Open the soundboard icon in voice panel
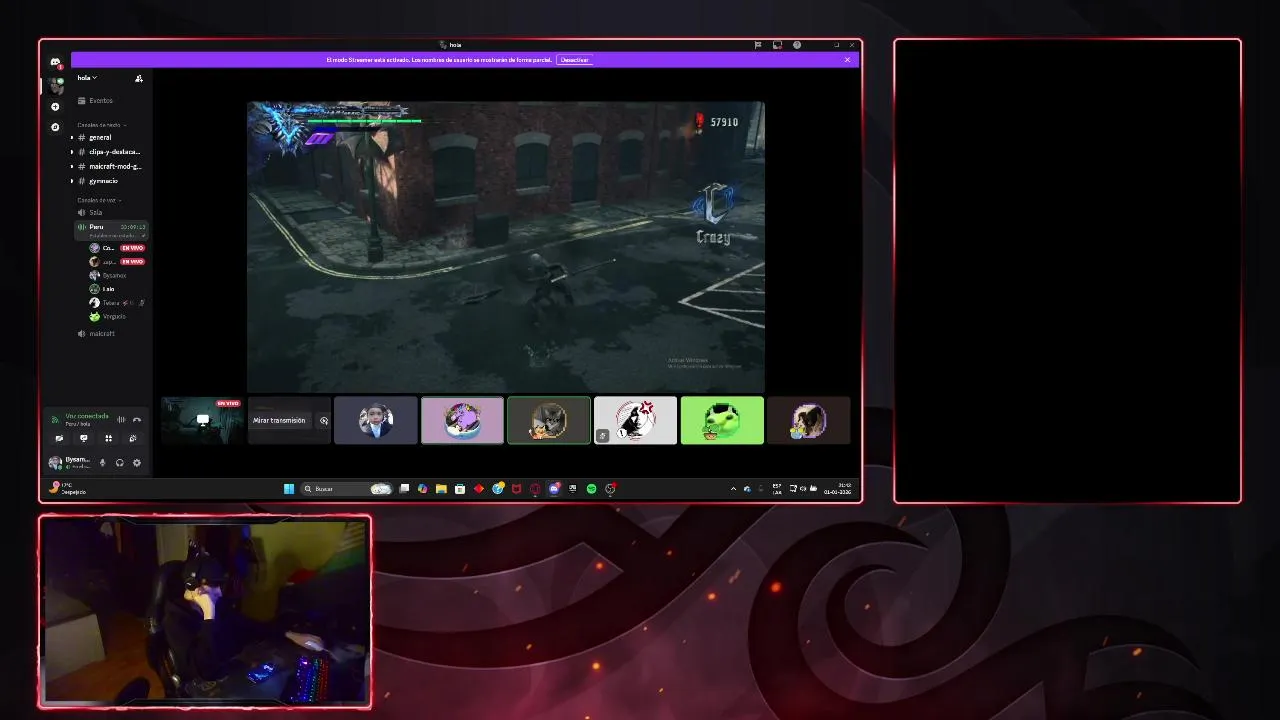The height and width of the screenshot is (720, 1280). click(133, 438)
